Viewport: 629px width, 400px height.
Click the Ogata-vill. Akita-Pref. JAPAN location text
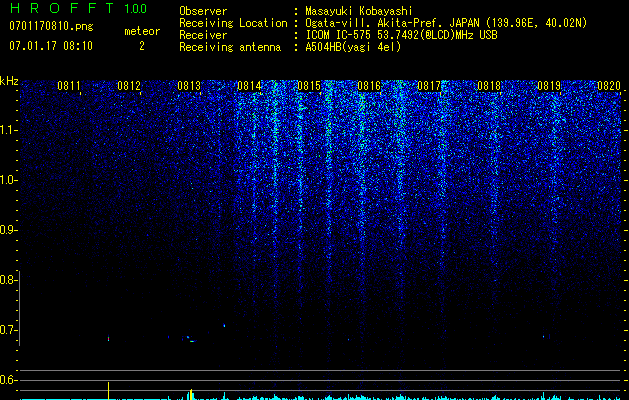446,23
